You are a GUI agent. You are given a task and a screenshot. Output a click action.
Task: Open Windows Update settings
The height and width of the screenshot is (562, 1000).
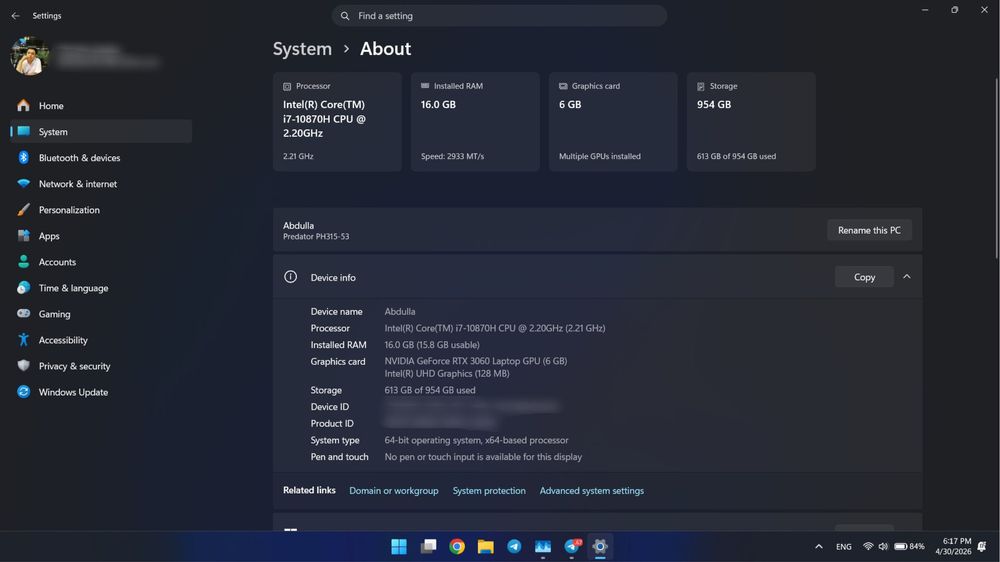101,392
